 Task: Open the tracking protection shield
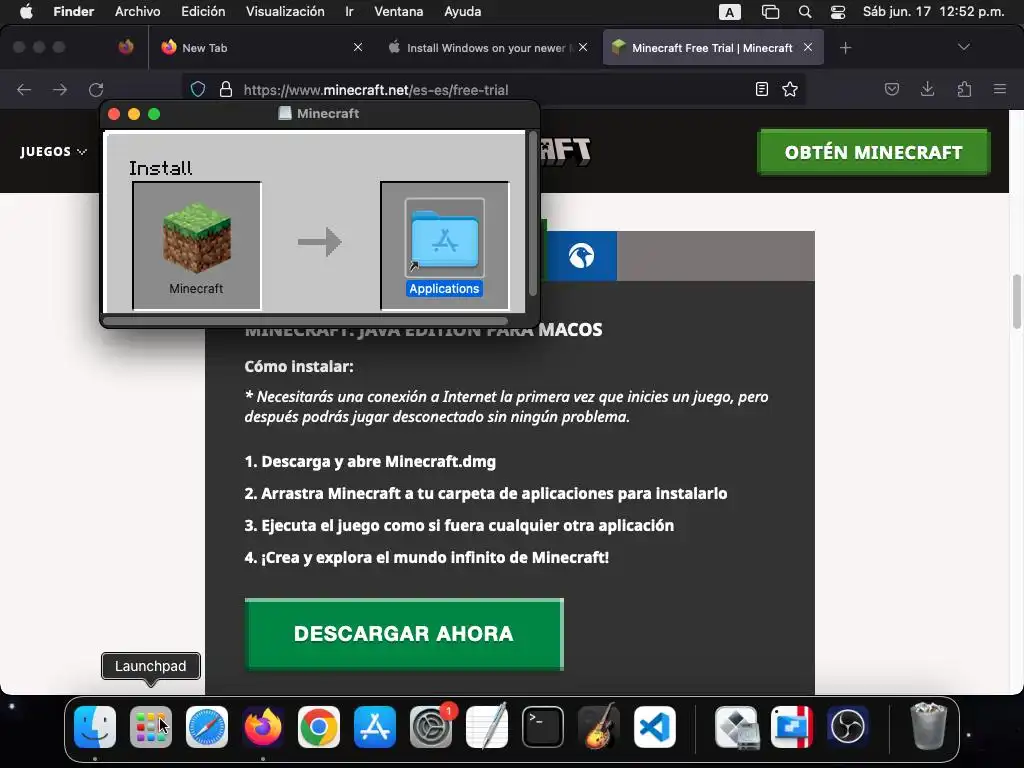click(198, 89)
